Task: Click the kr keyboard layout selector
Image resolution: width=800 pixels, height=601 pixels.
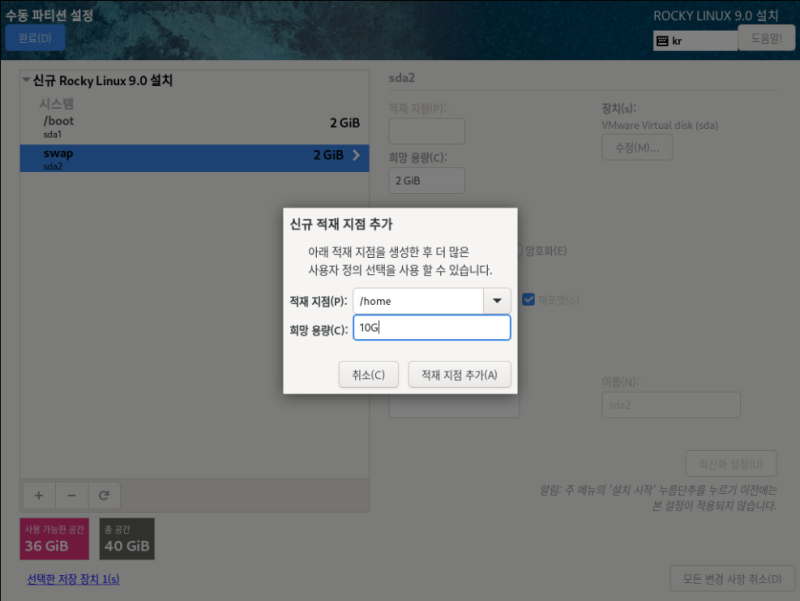Action: pos(695,41)
